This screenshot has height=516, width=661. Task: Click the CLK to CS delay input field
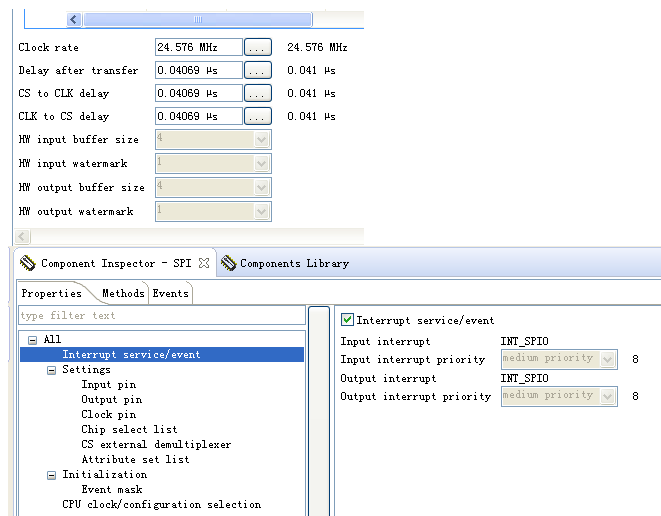point(199,116)
